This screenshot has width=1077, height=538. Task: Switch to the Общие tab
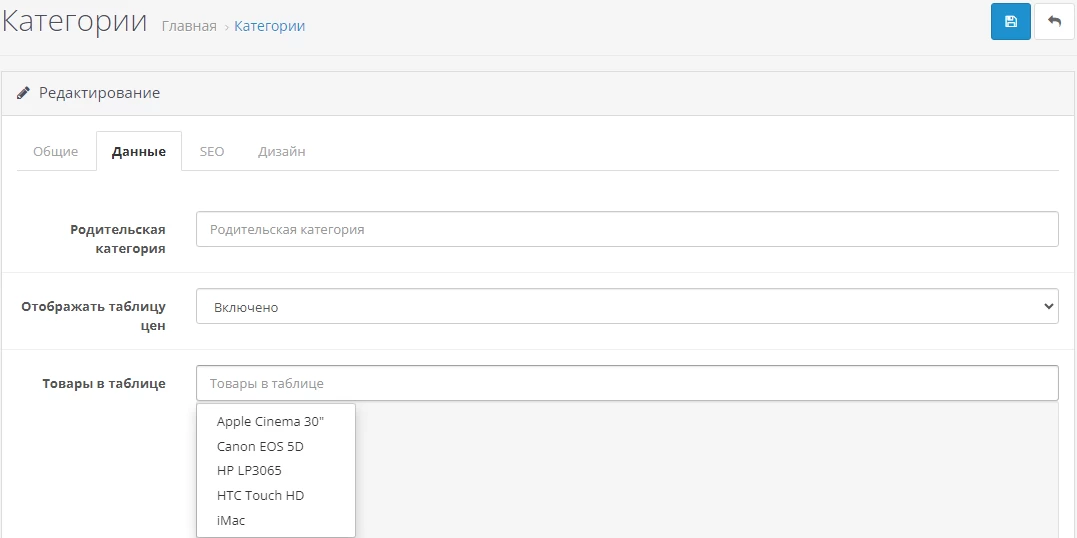56,151
